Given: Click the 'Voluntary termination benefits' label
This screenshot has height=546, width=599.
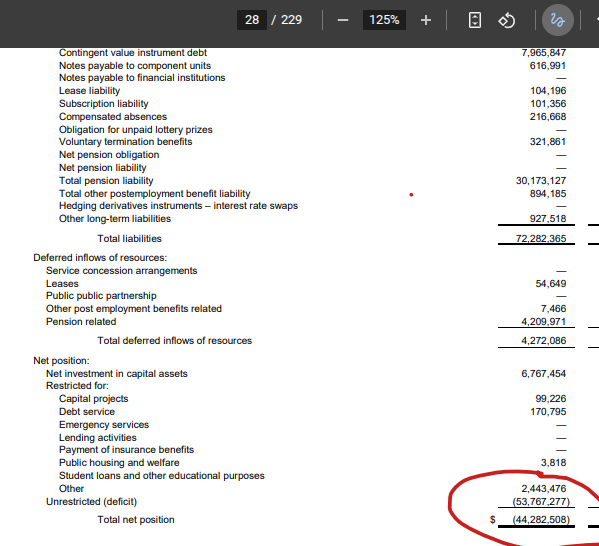Looking at the screenshot, I should (126, 142).
